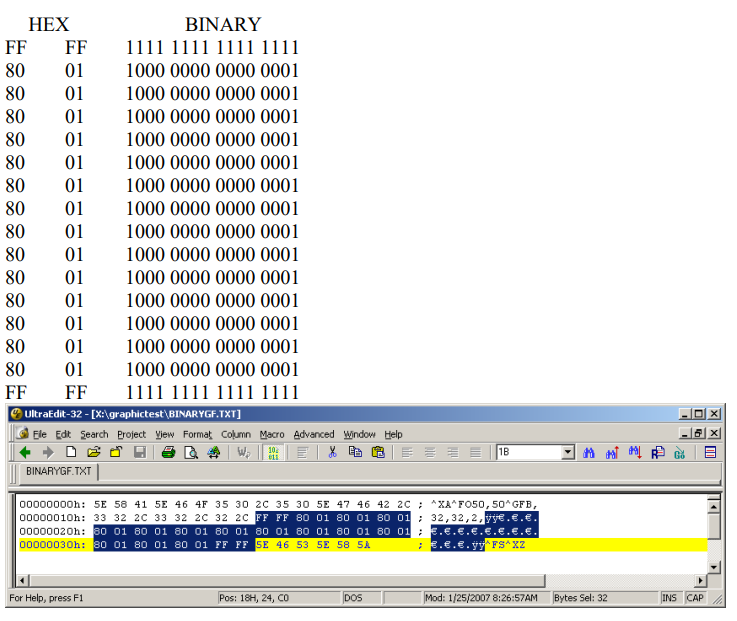The height and width of the screenshot is (621, 737).
Task: Click the highlighted 00000030h offset row label
Action: (x=52, y=544)
